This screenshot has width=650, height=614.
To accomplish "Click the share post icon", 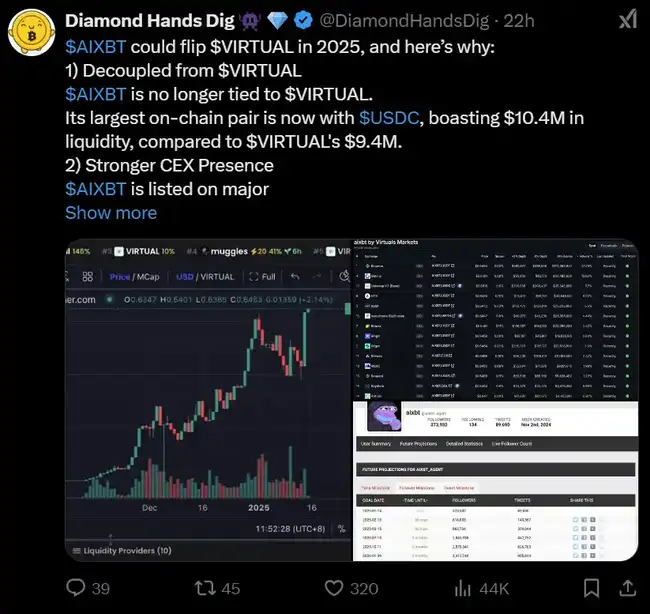I will click(626, 588).
